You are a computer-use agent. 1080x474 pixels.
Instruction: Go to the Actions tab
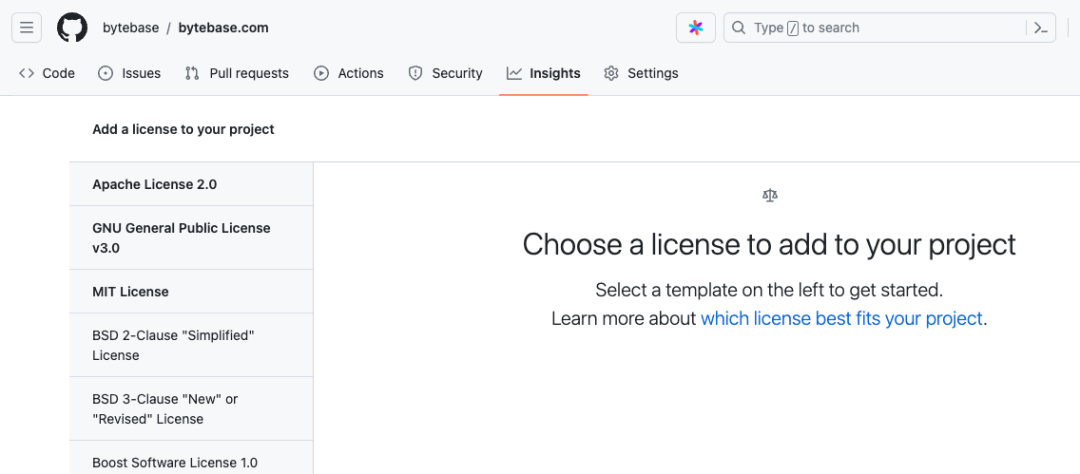coord(349,73)
